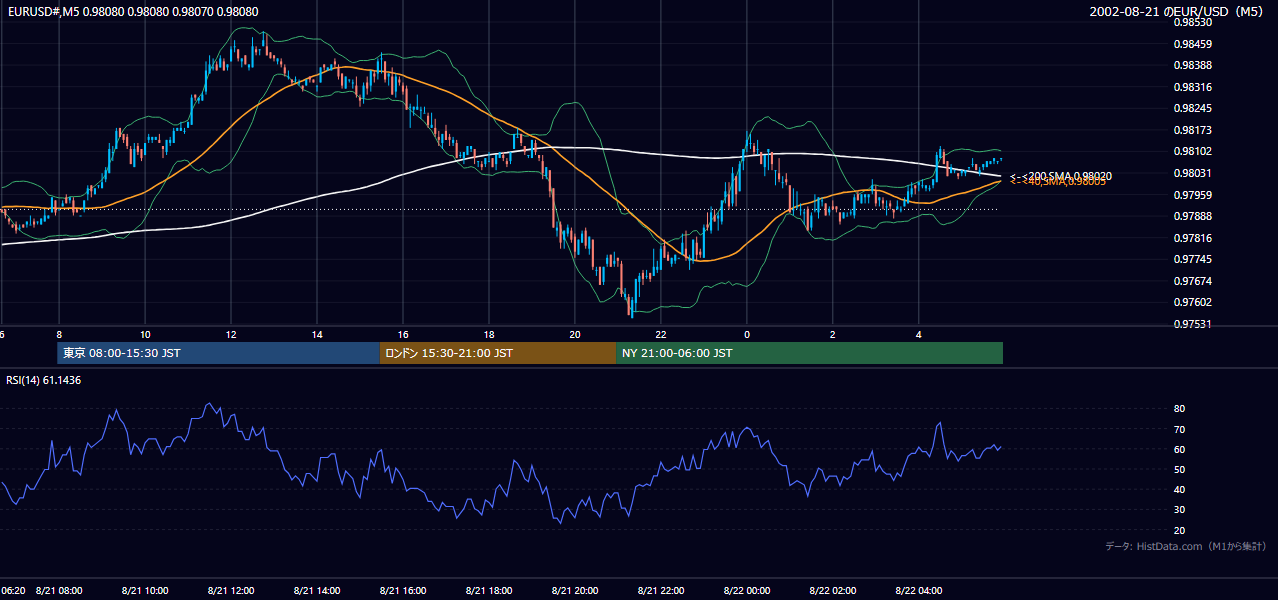Click hour axis label 10 under the price chart
This screenshot has height=600, width=1278.
pos(145,334)
